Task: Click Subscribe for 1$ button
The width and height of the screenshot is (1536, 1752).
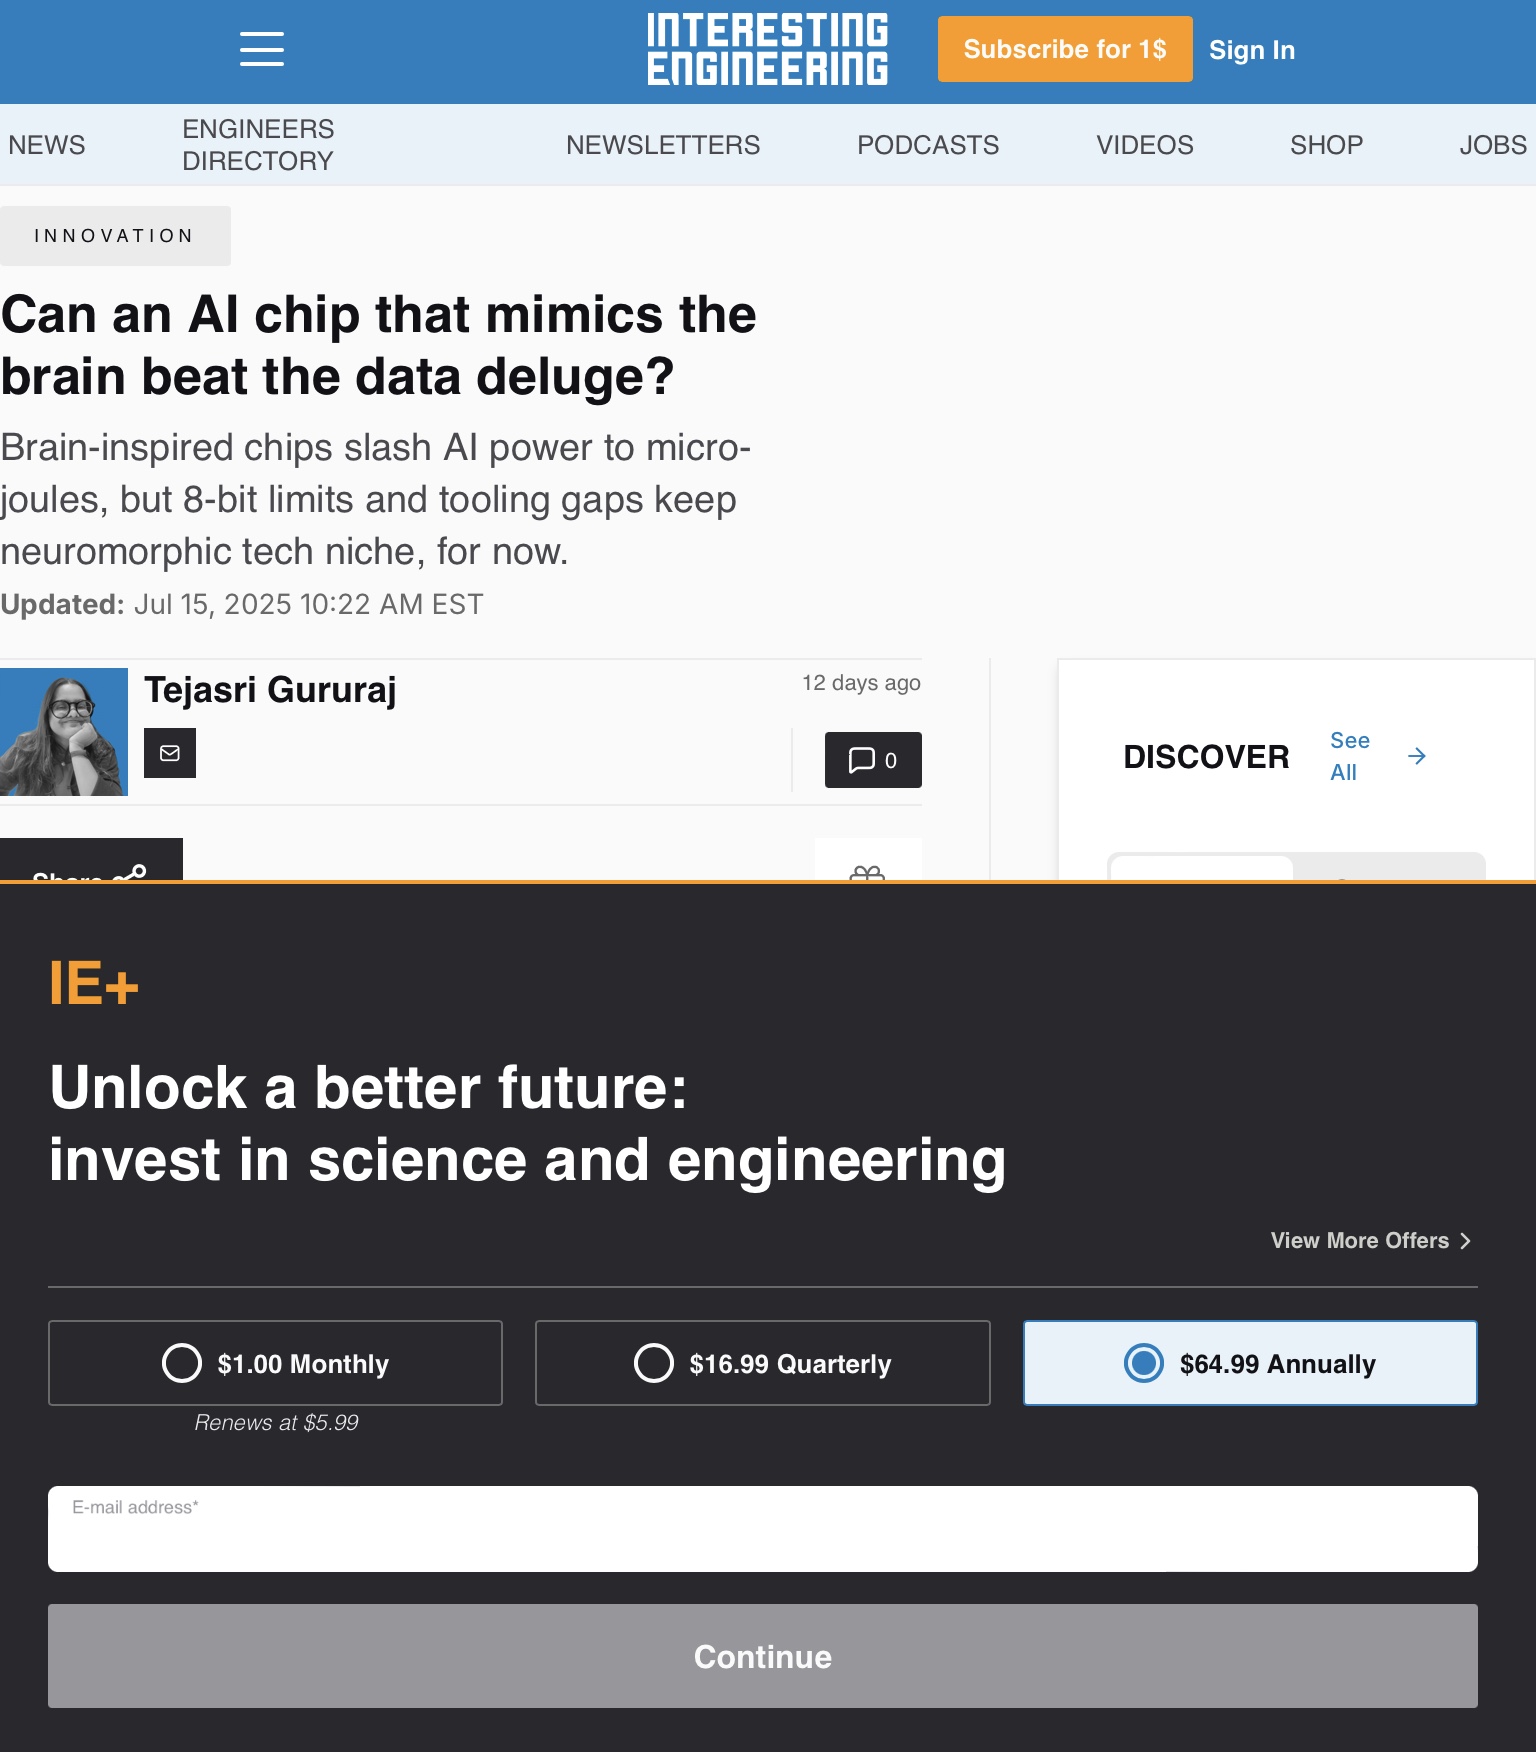Action: 1064,49
